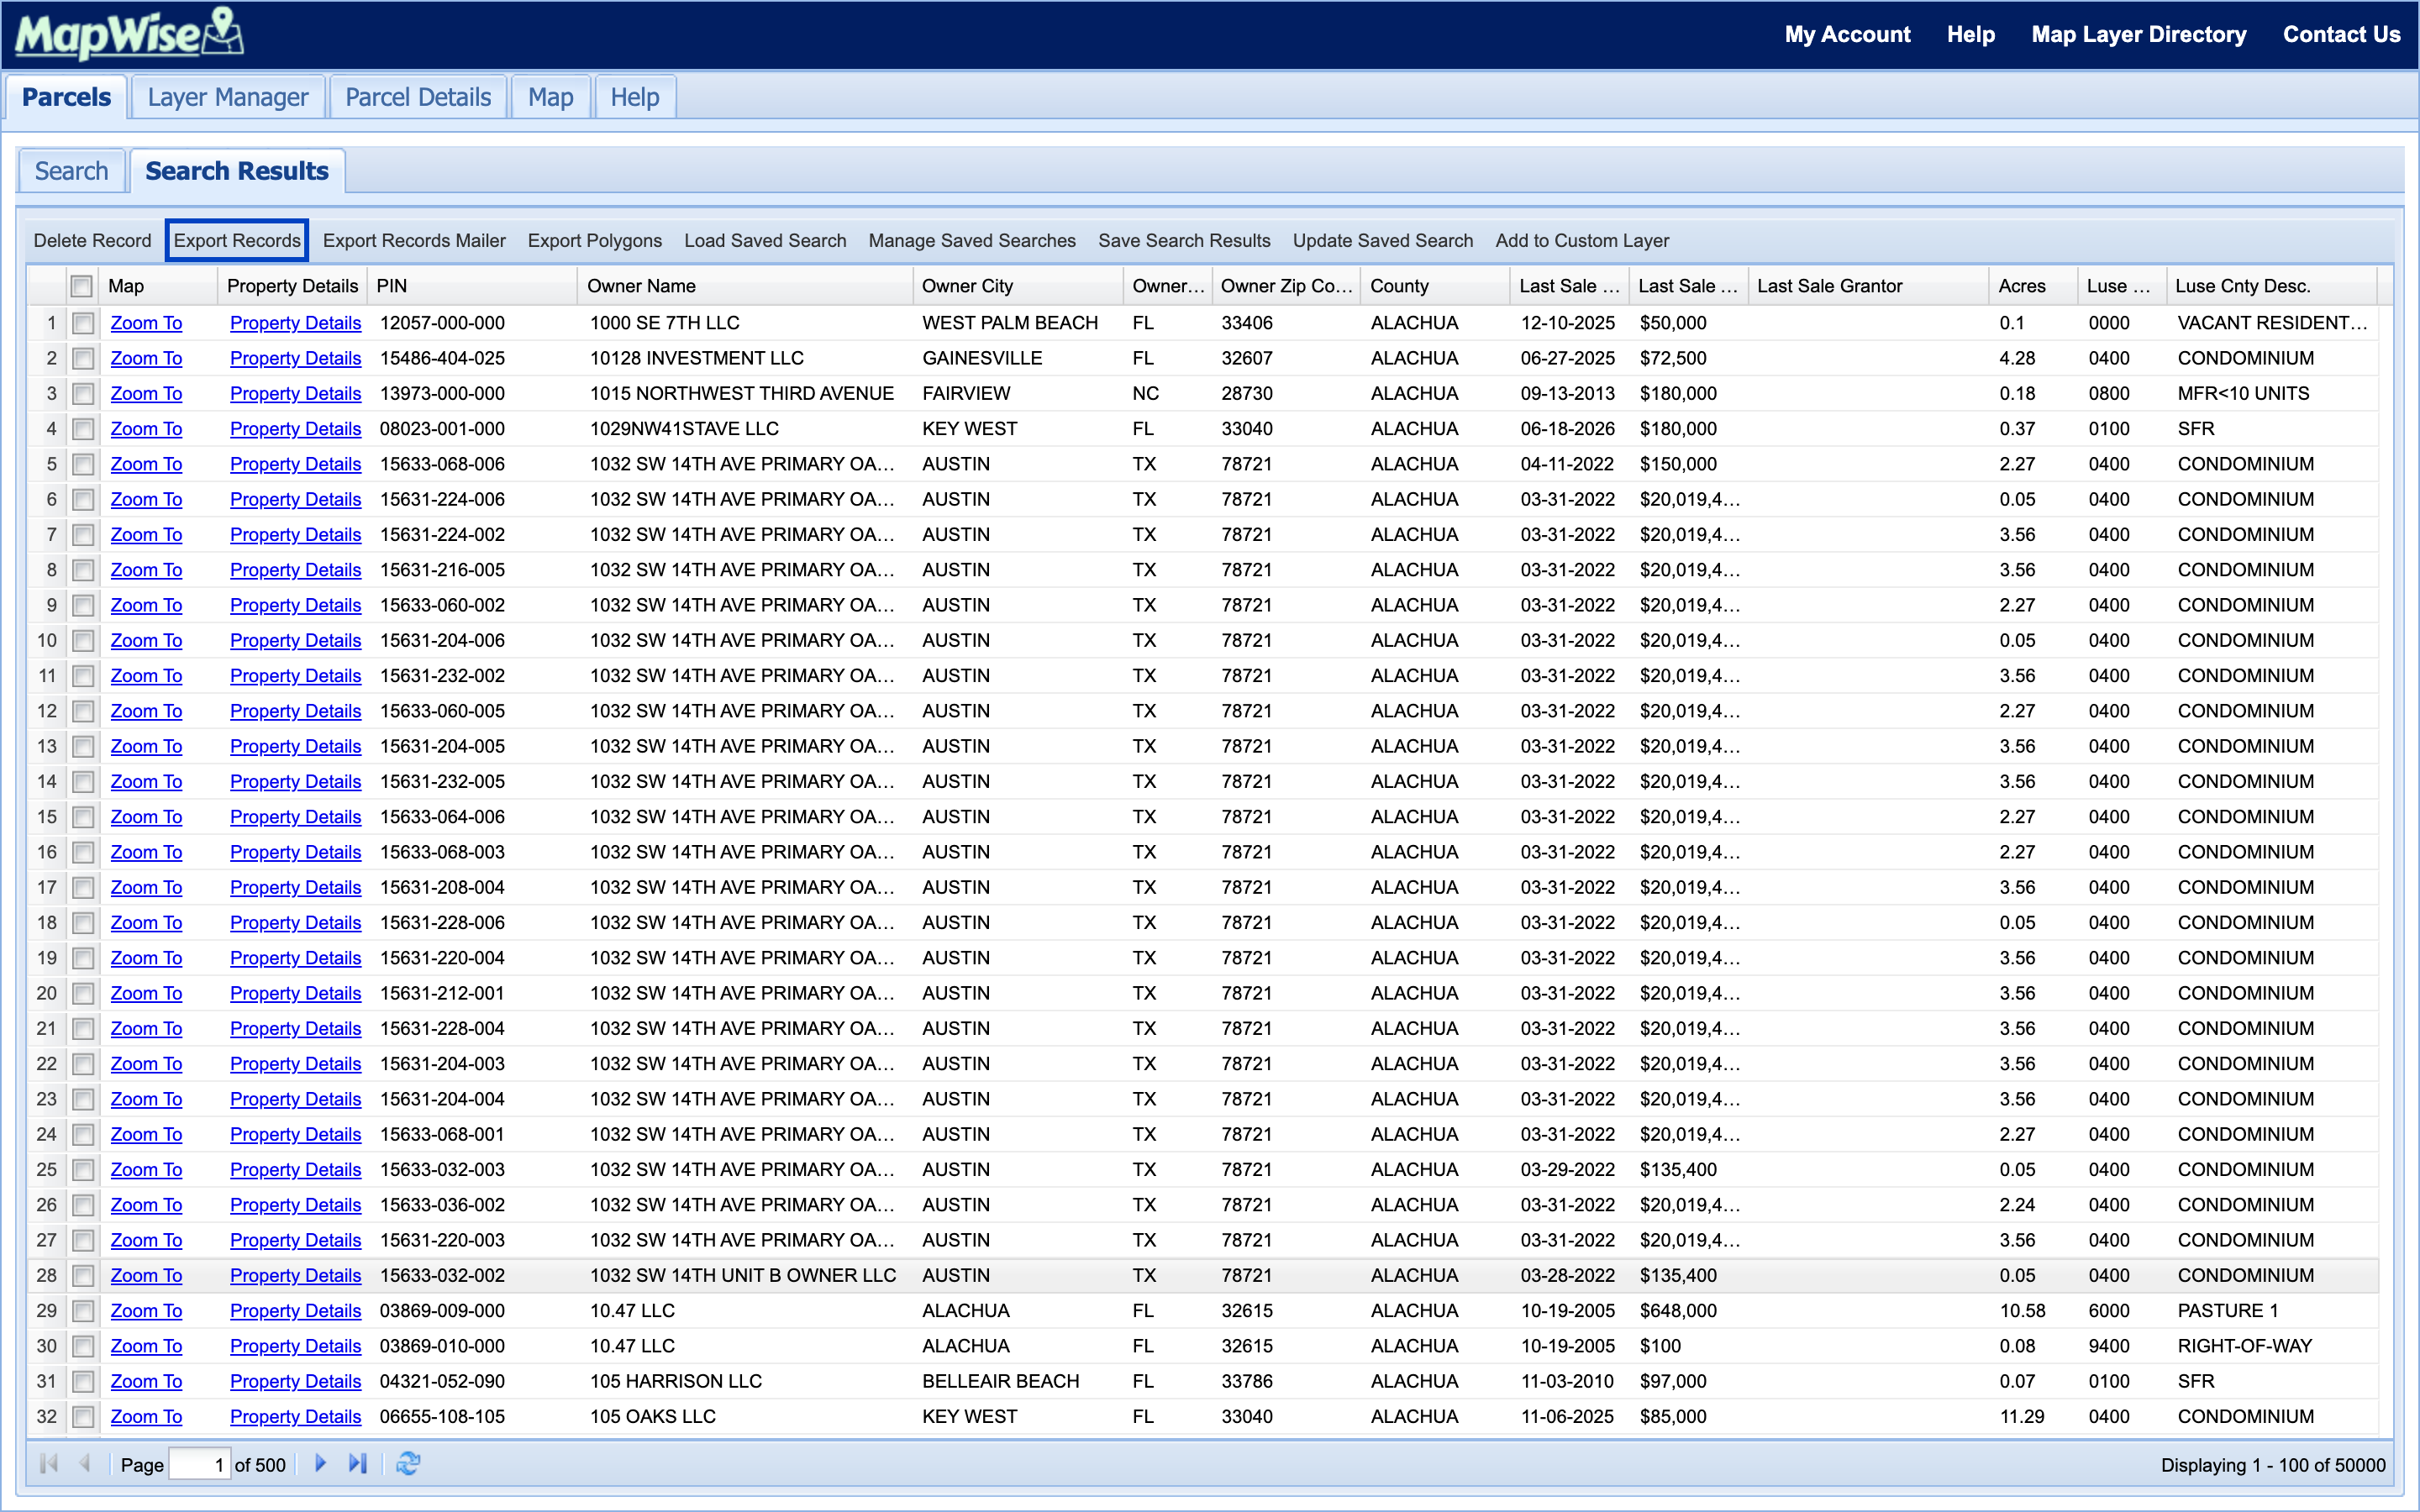
Task: Go to first page of results
Action: tap(48, 1464)
